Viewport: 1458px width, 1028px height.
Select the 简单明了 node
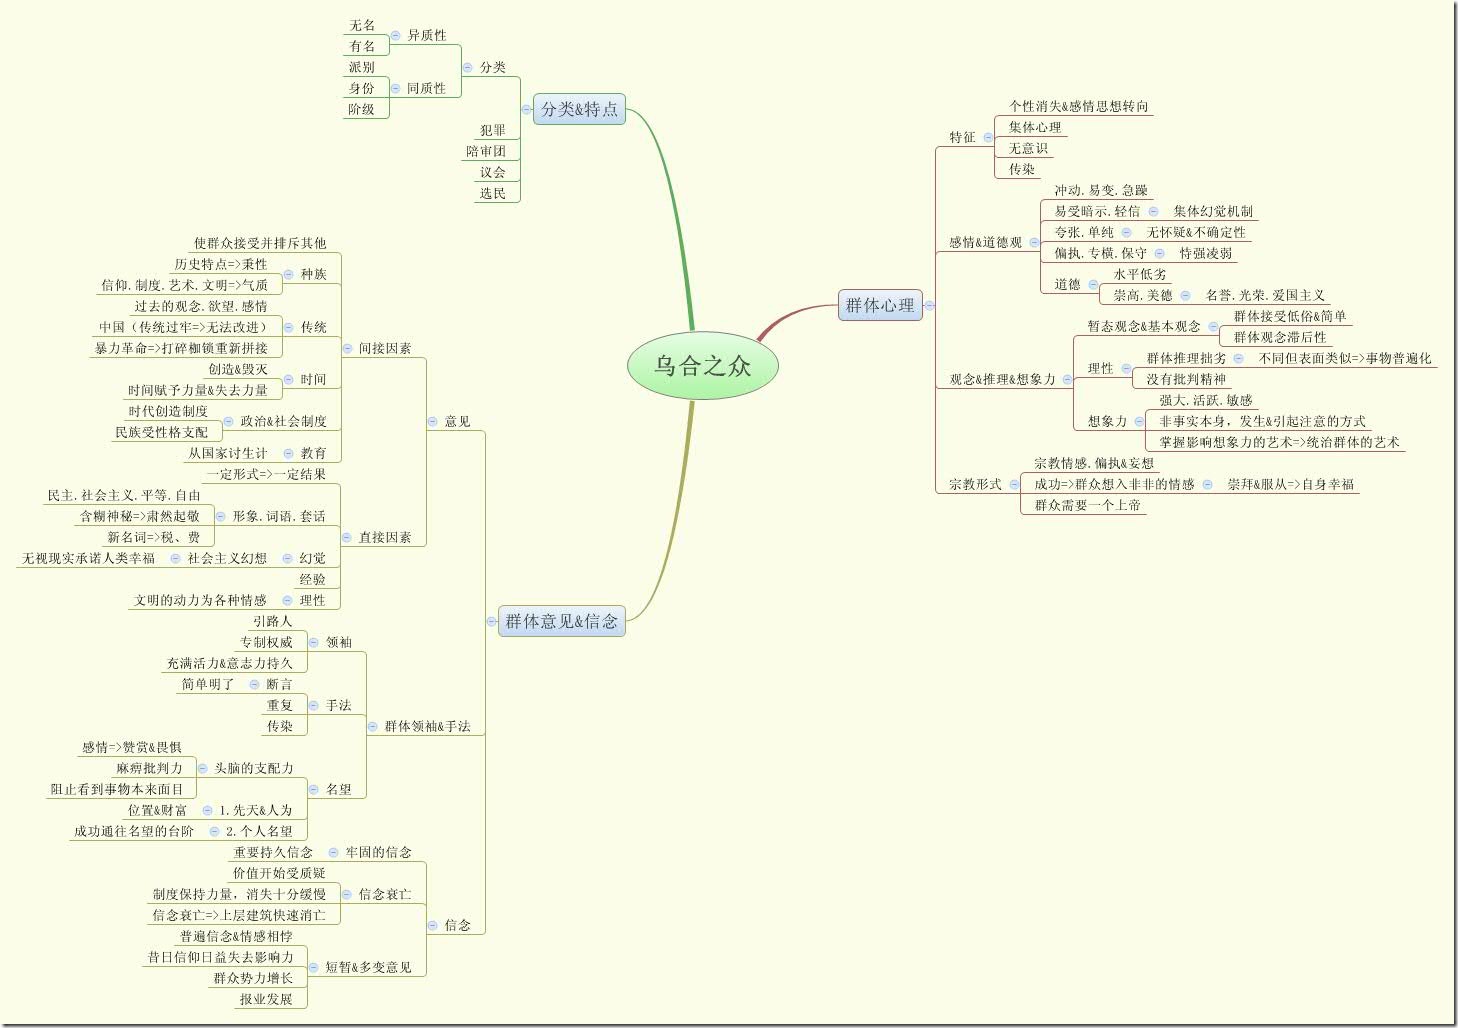click(208, 684)
